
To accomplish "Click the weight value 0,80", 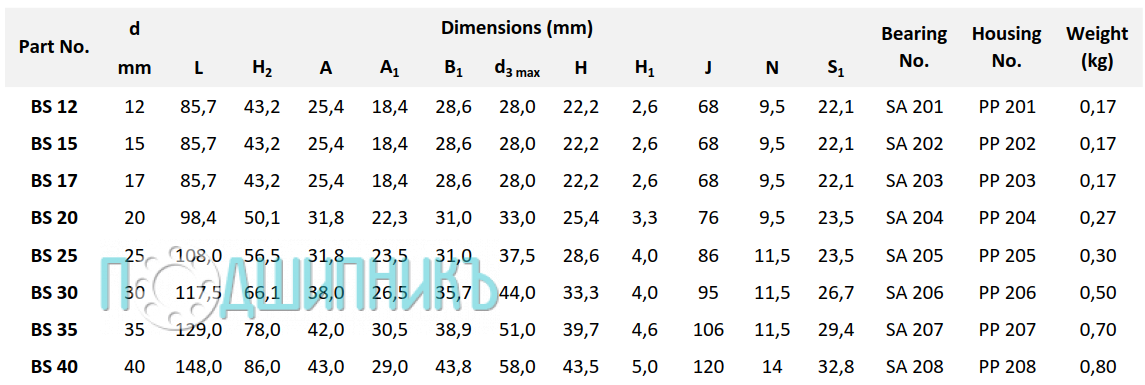I will tap(1098, 367).
